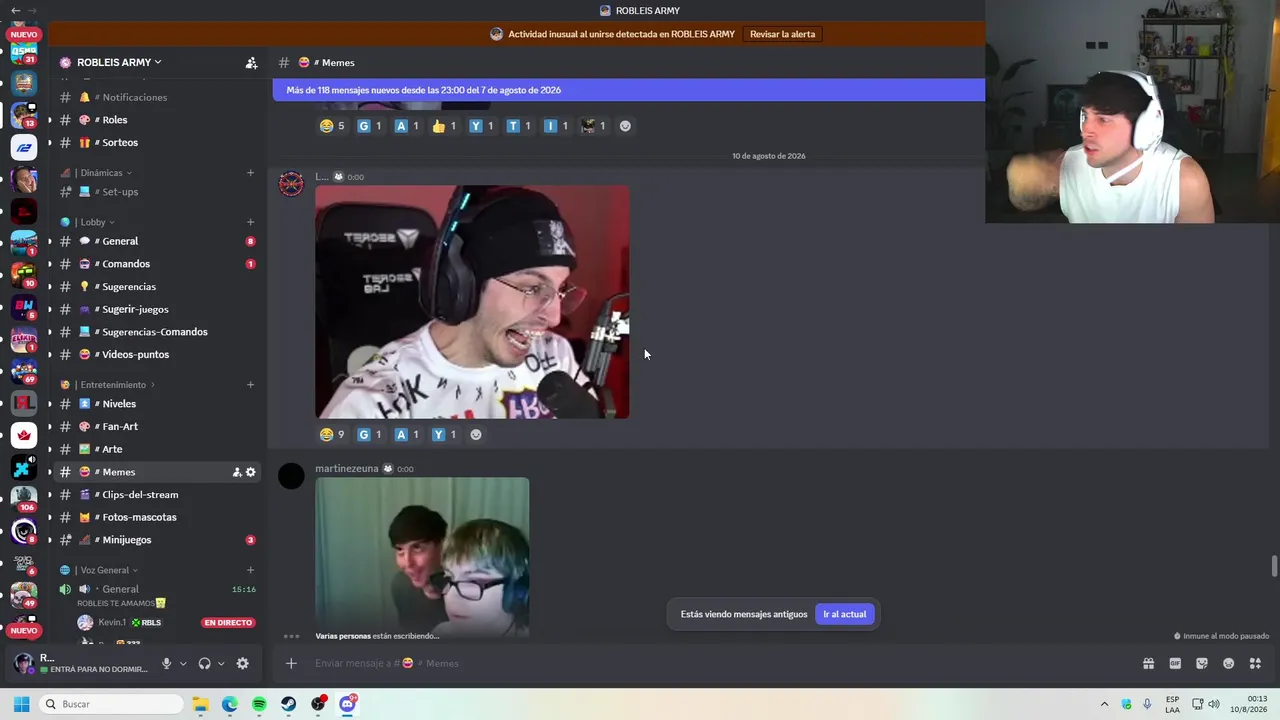Open the GIF picker
The image size is (1280, 720).
point(1175,663)
